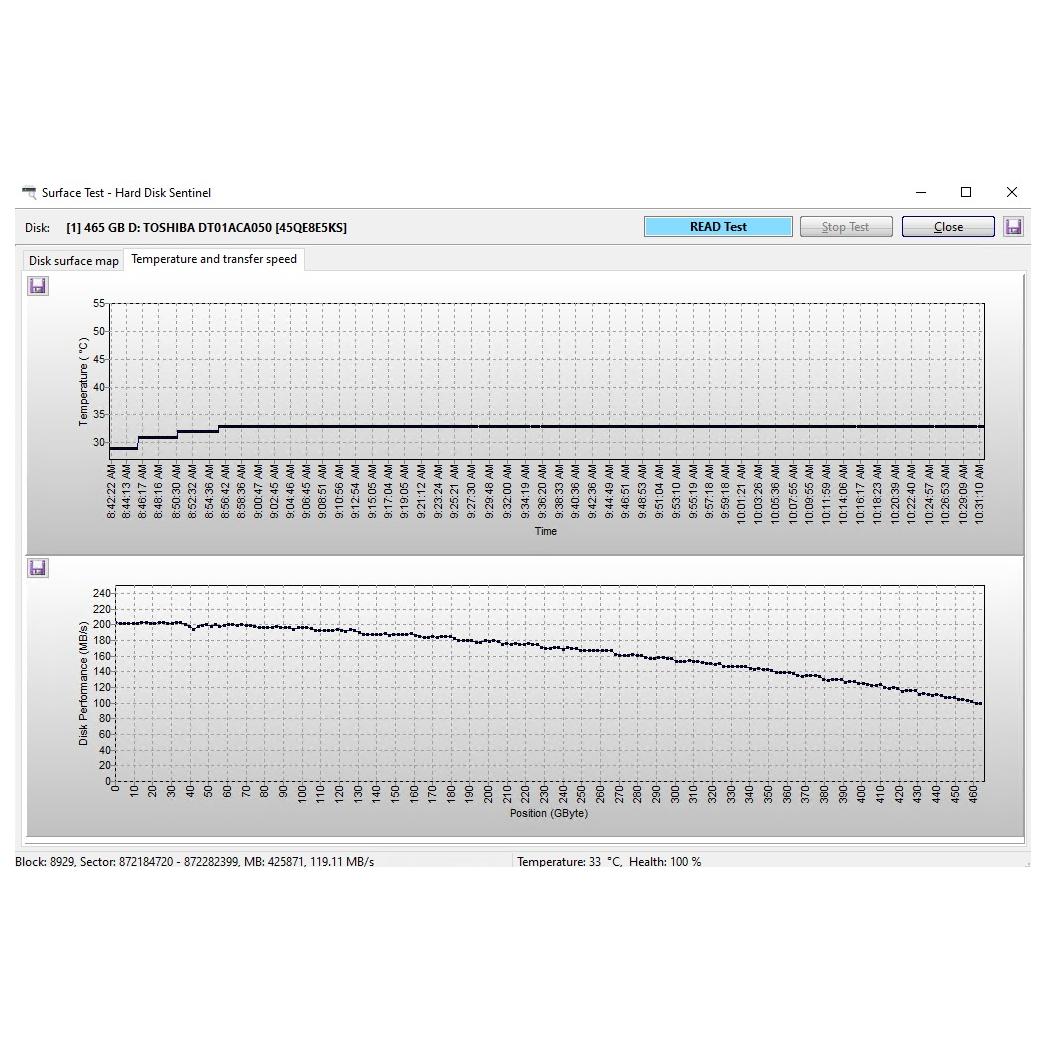Minimize the Surface Test window
This screenshot has height=1047, width=1047.
click(921, 193)
